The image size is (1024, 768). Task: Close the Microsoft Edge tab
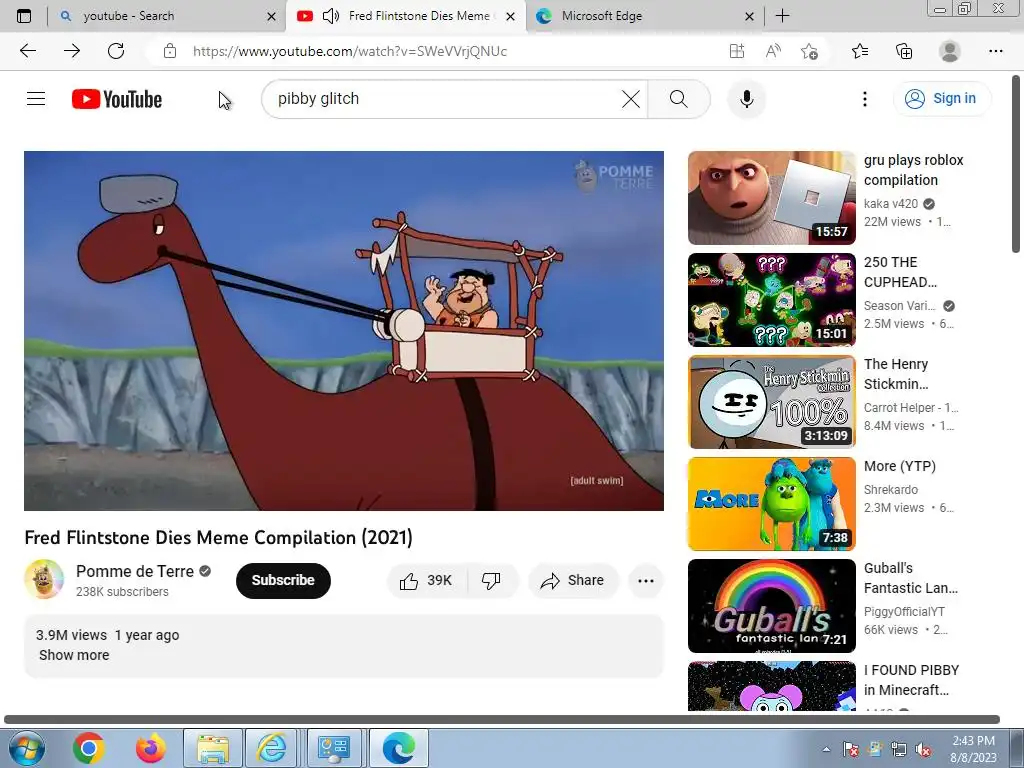click(x=750, y=16)
